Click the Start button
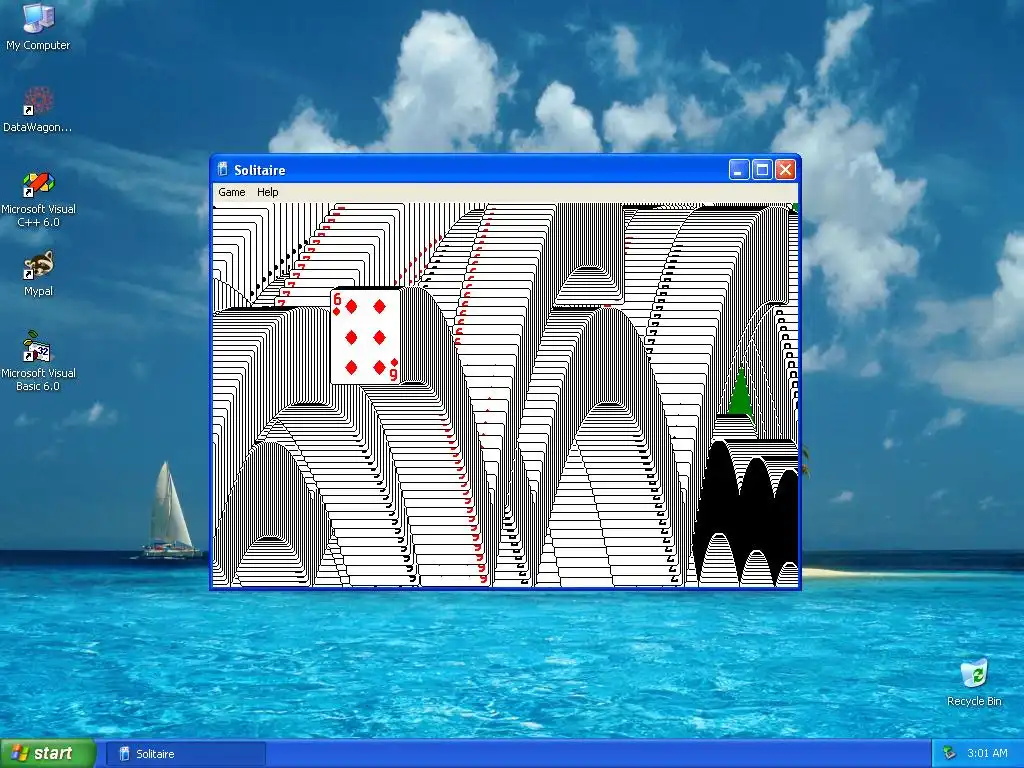The height and width of the screenshot is (768, 1024). [x=48, y=754]
